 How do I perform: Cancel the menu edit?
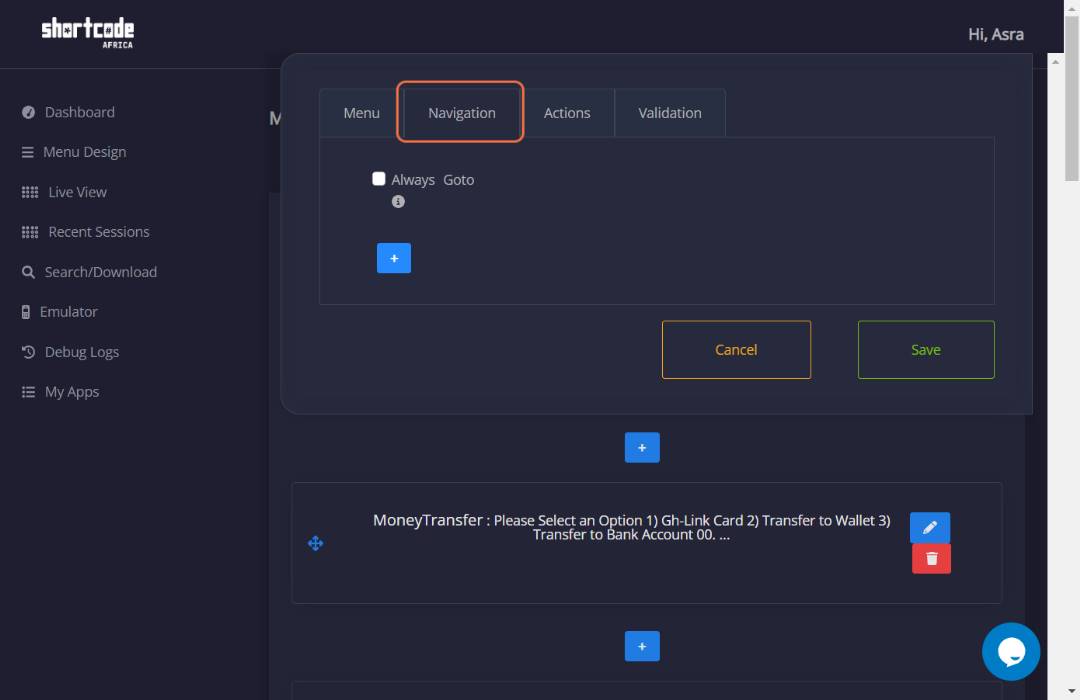[736, 350]
